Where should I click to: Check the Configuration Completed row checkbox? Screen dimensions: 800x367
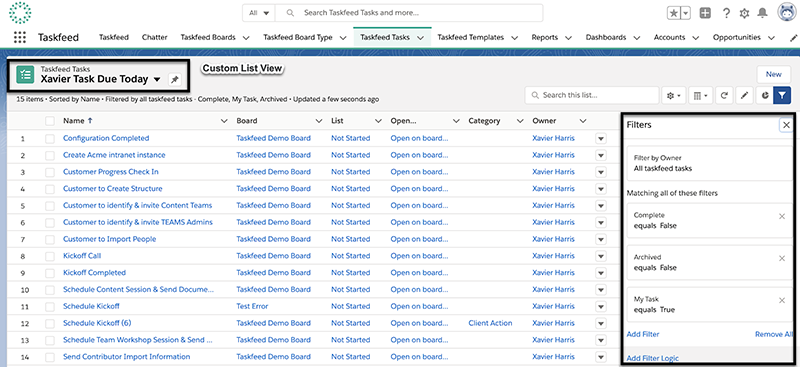[x=49, y=138]
